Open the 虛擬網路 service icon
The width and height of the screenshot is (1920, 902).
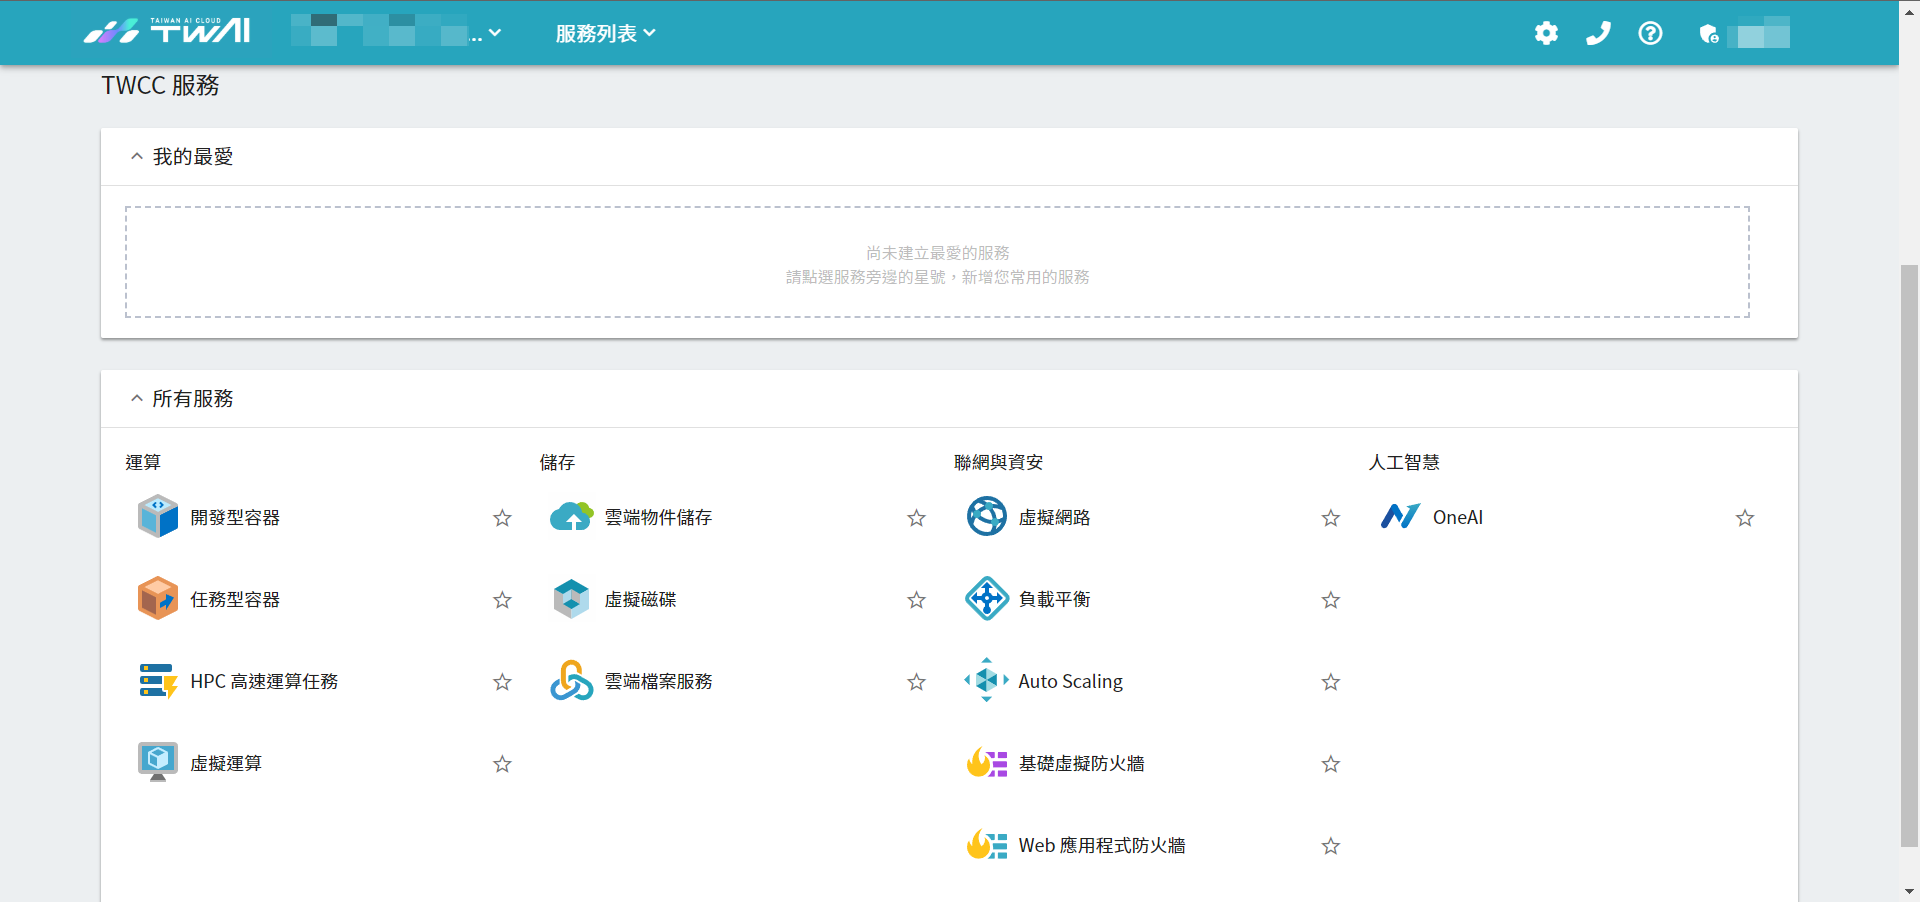pyautogui.click(x=986, y=517)
